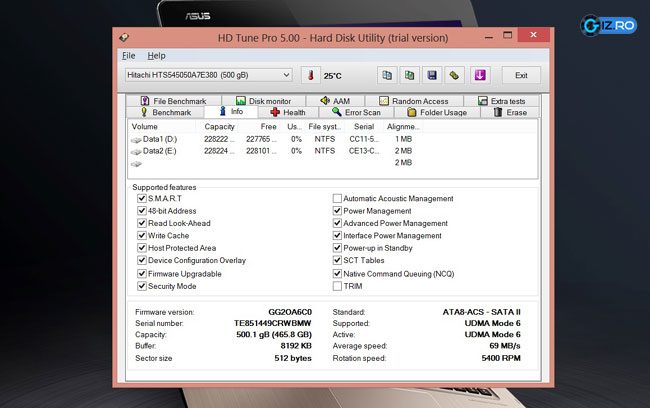
Task: Click the 69 MB/s average speed value
Action: (504, 345)
